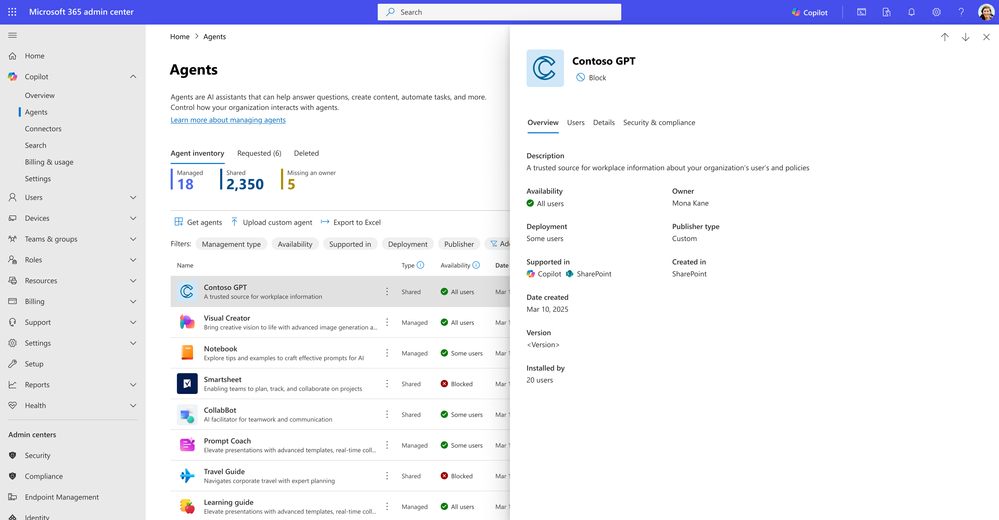This screenshot has width=999, height=520.
Task: Open Setup wrench icon in sidebar
Action: tap(12, 364)
